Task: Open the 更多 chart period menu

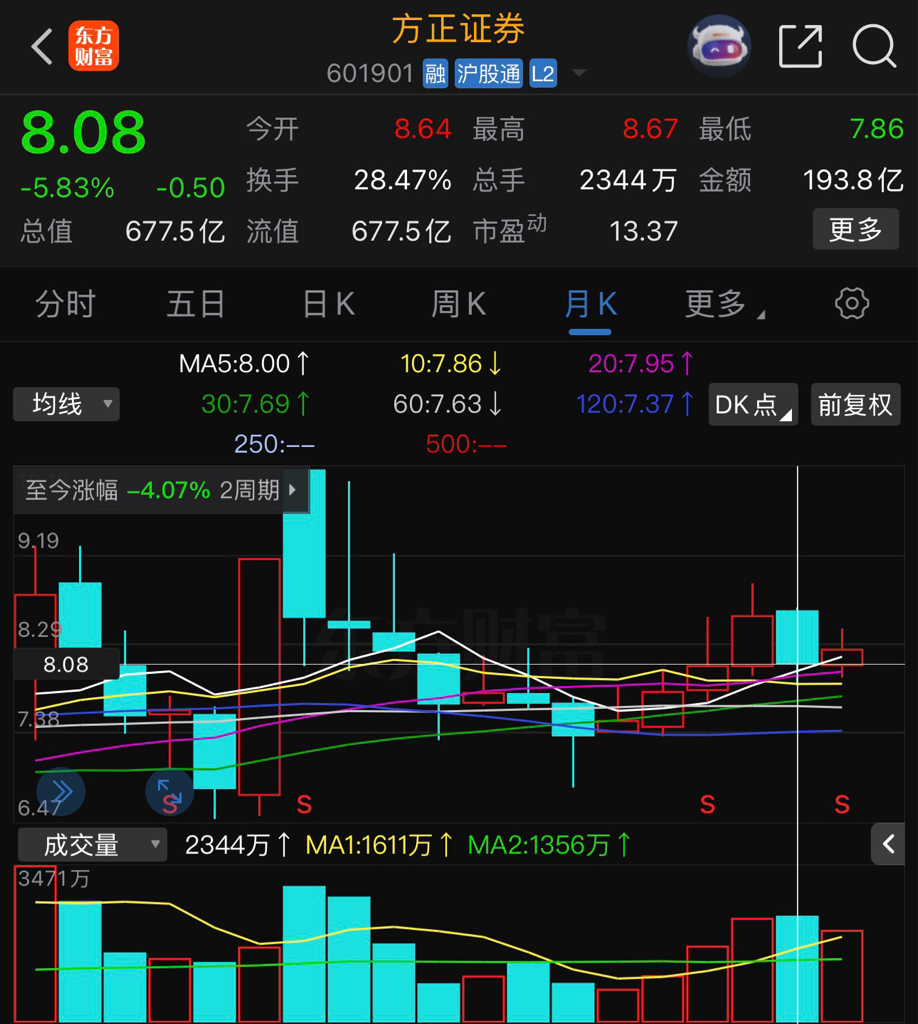Action: 723,304
